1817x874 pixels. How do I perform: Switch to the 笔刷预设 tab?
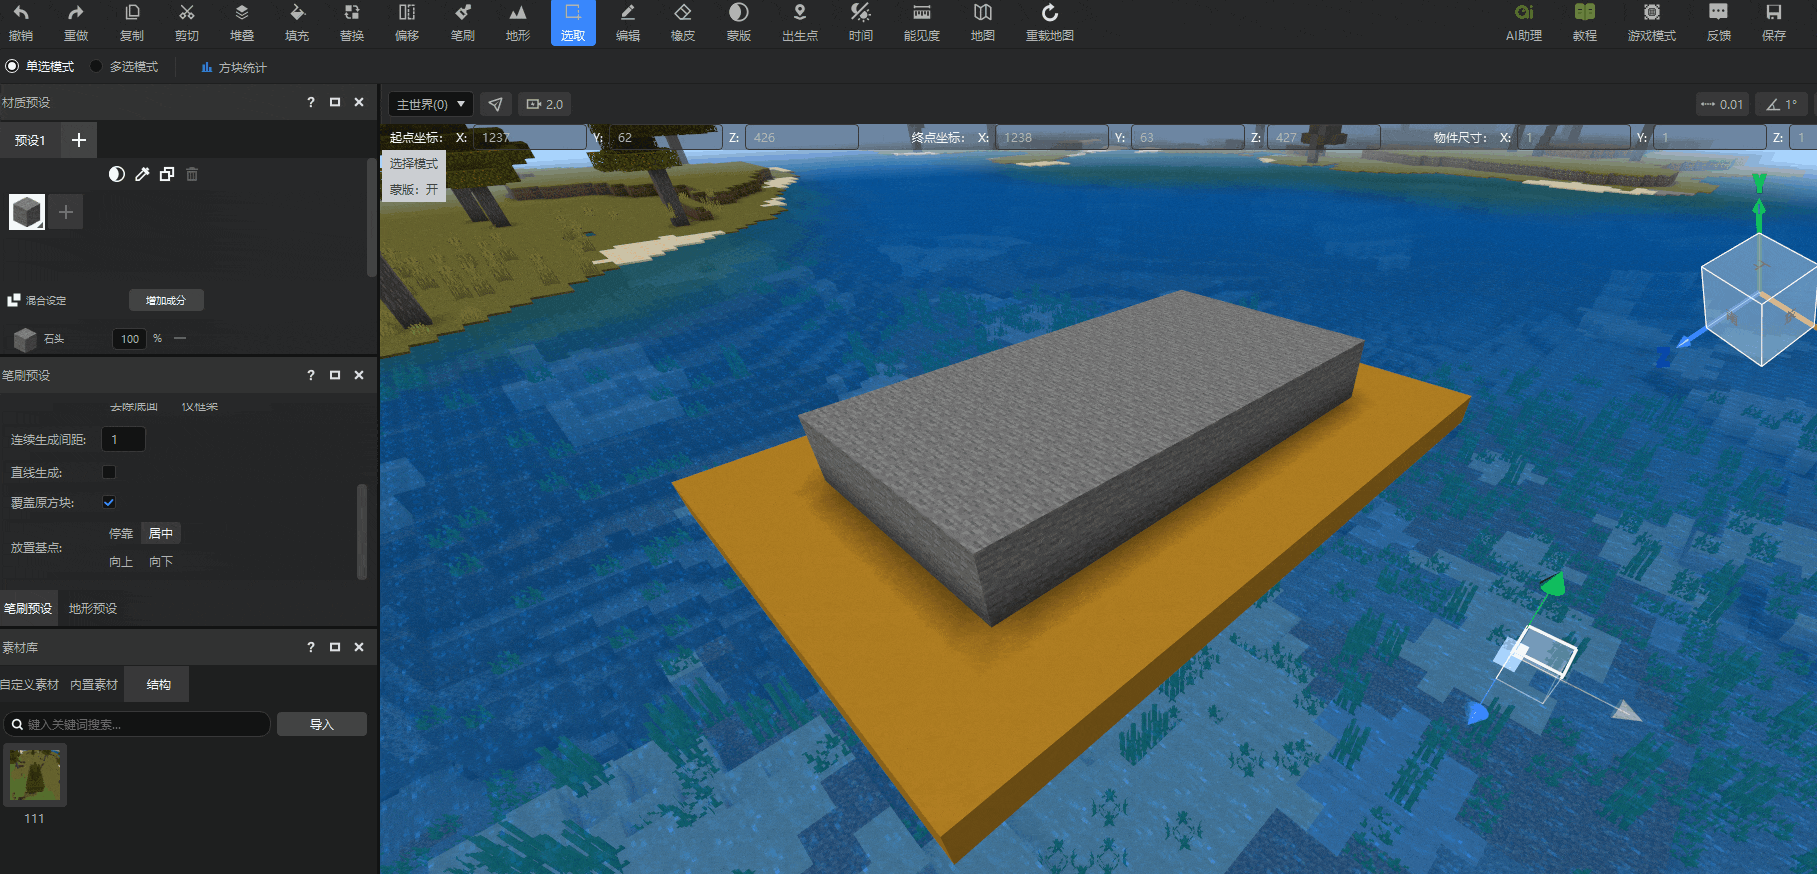coord(28,608)
